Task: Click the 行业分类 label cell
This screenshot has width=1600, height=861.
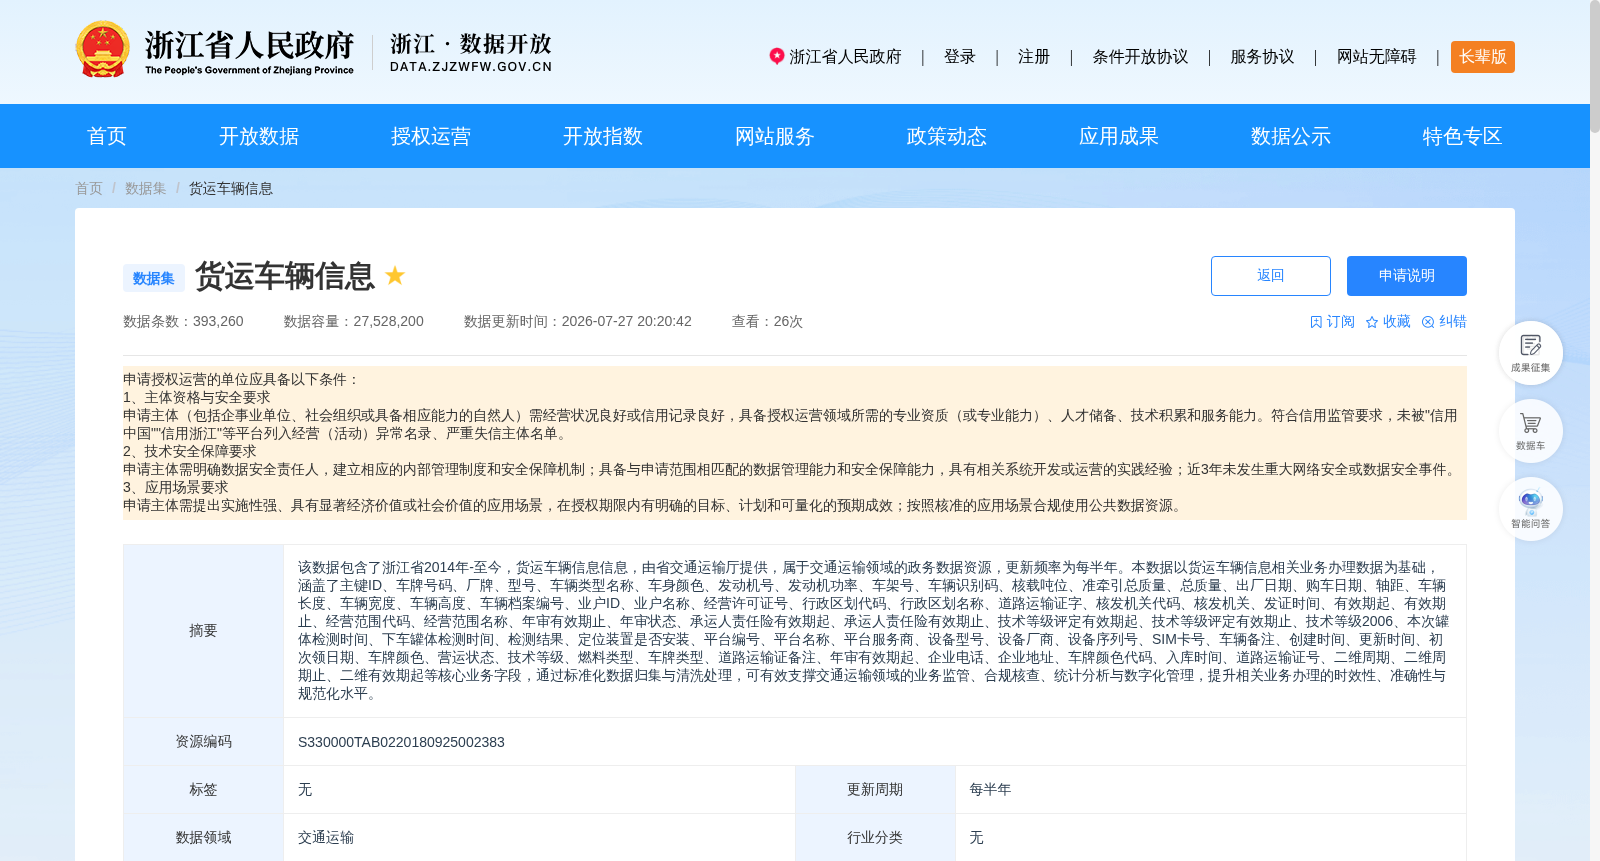Action: (x=875, y=838)
